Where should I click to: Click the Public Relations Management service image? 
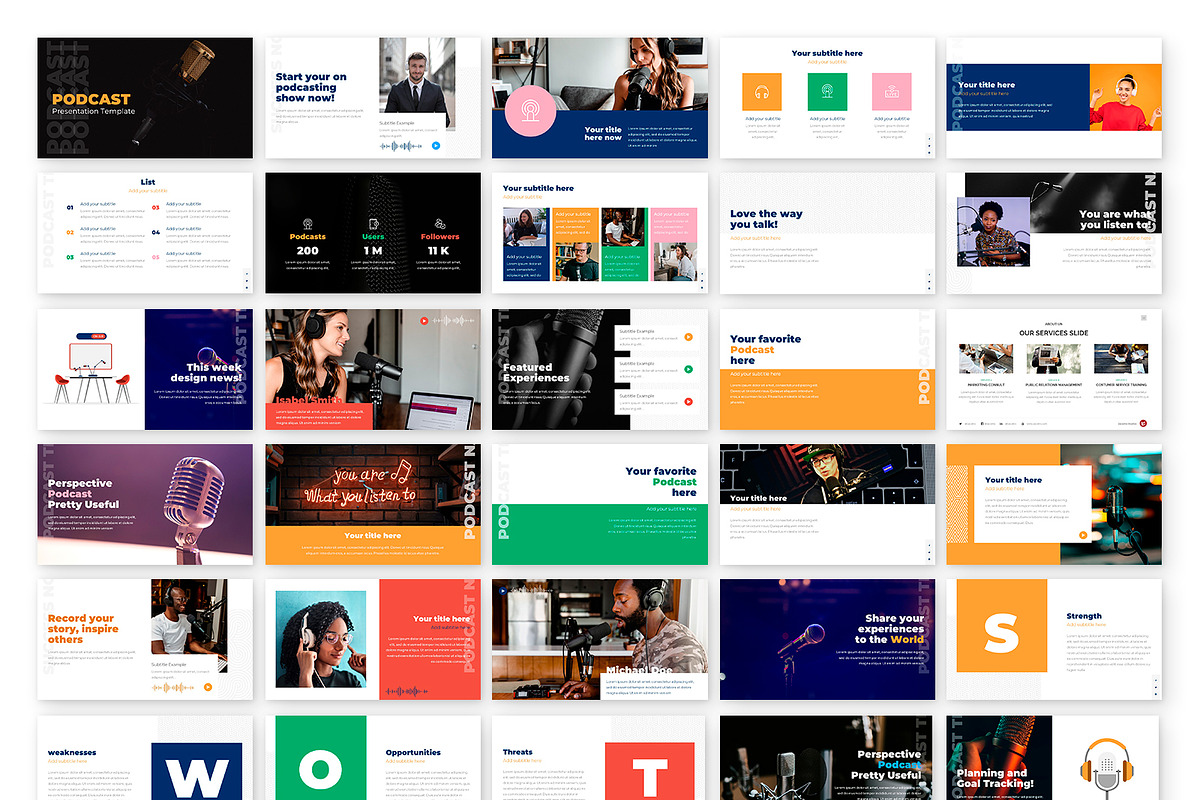[1054, 359]
